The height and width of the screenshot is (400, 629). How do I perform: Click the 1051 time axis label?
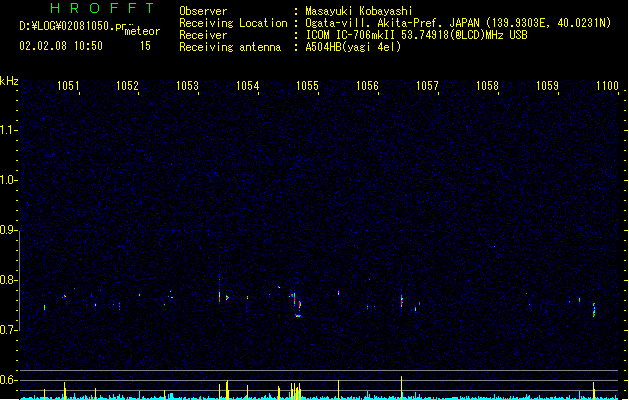tap(68, 86)
